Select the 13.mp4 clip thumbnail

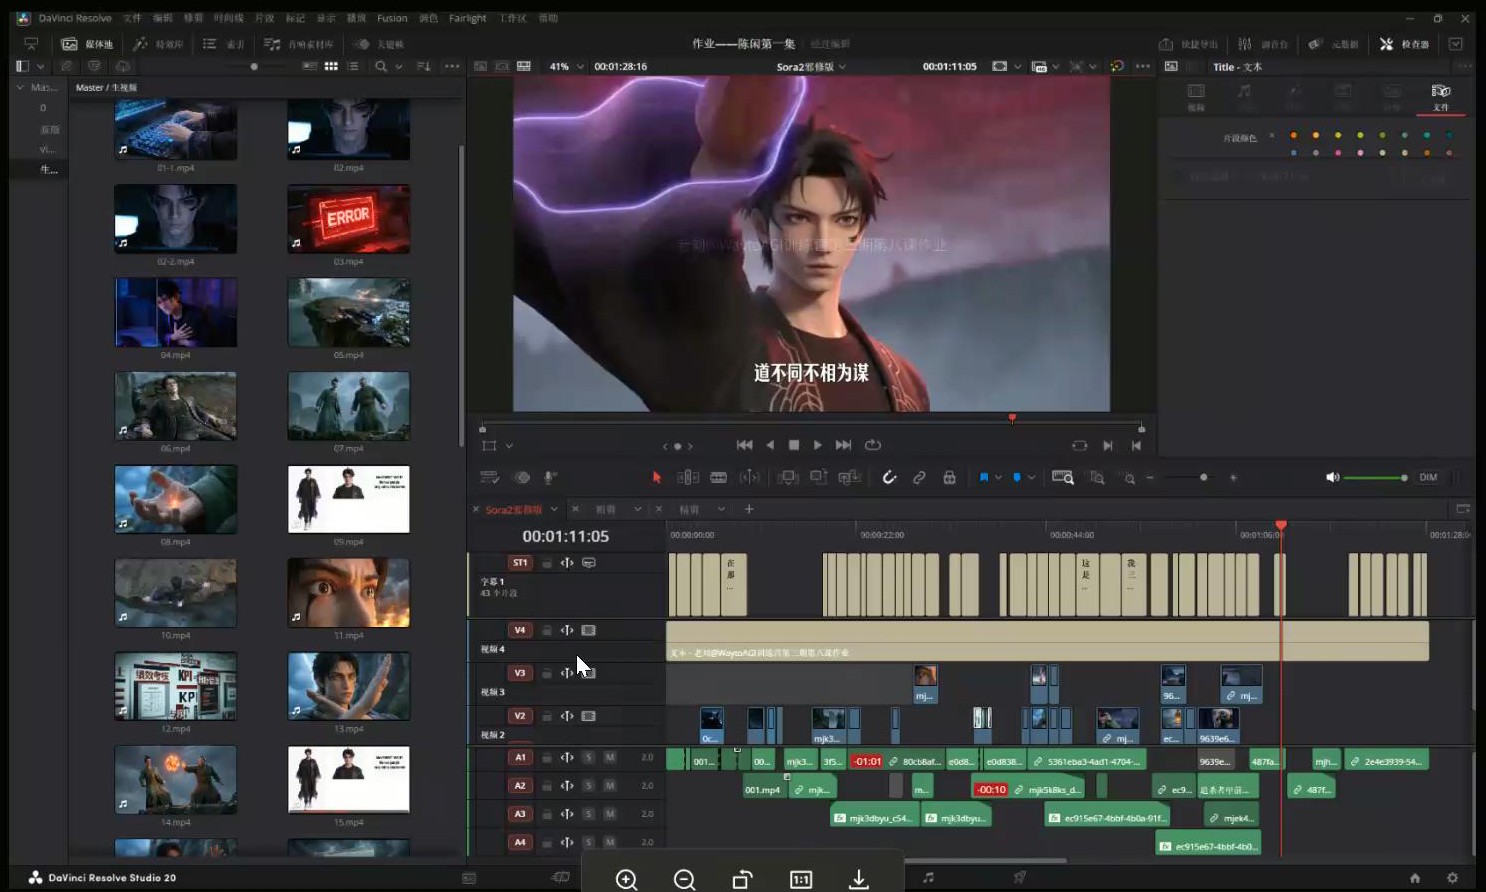(x=348, y=686)
